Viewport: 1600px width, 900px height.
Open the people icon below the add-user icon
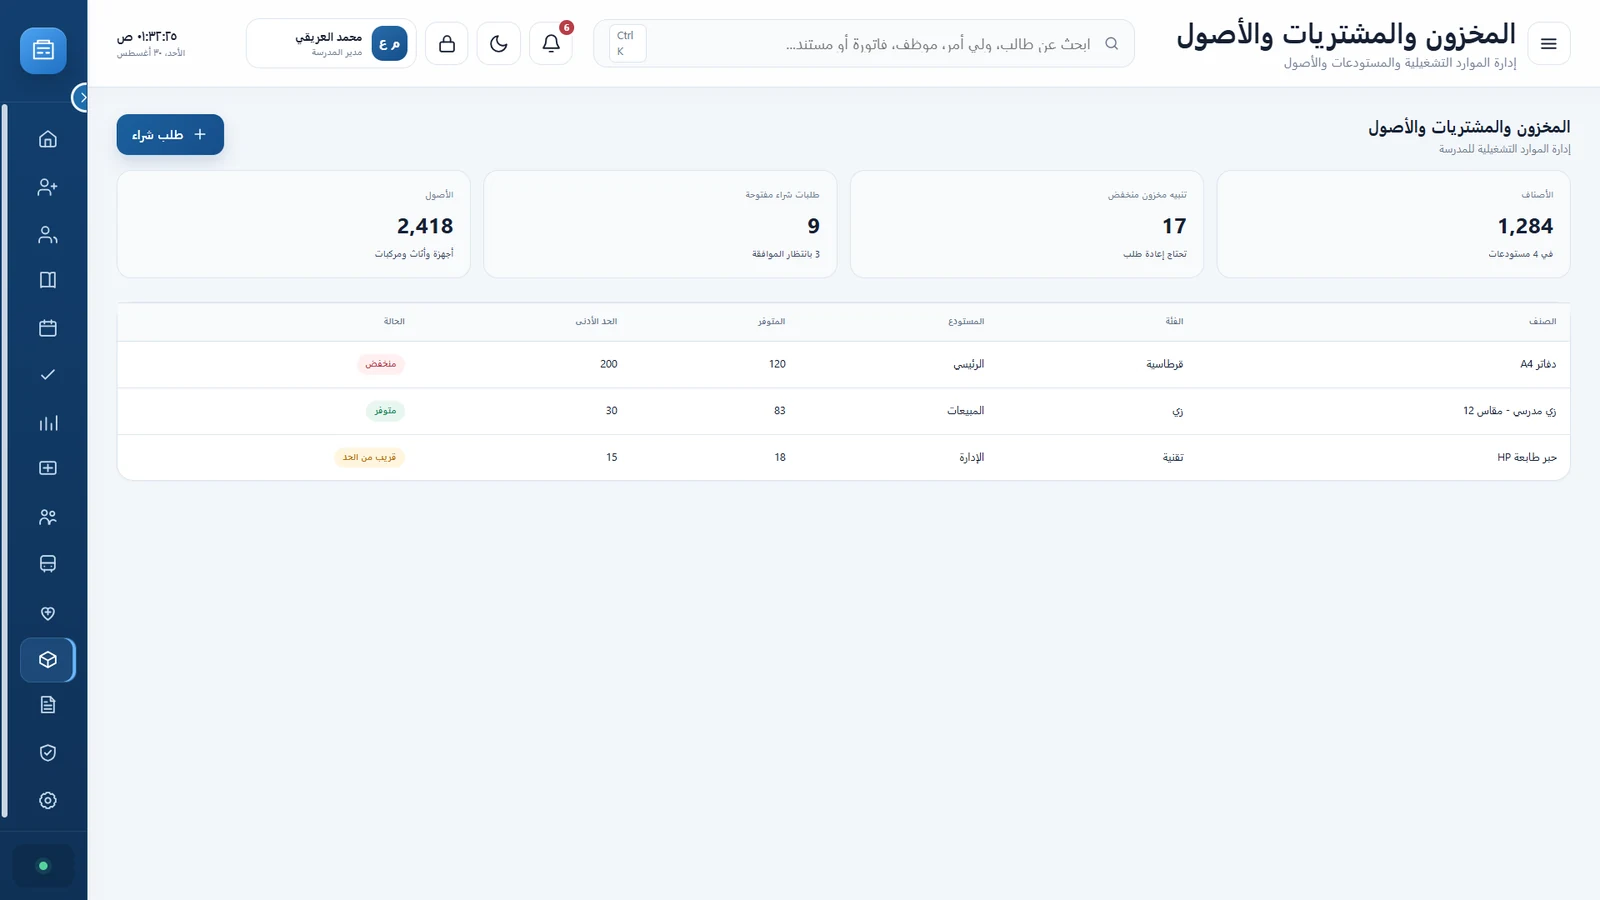point(47,235)
